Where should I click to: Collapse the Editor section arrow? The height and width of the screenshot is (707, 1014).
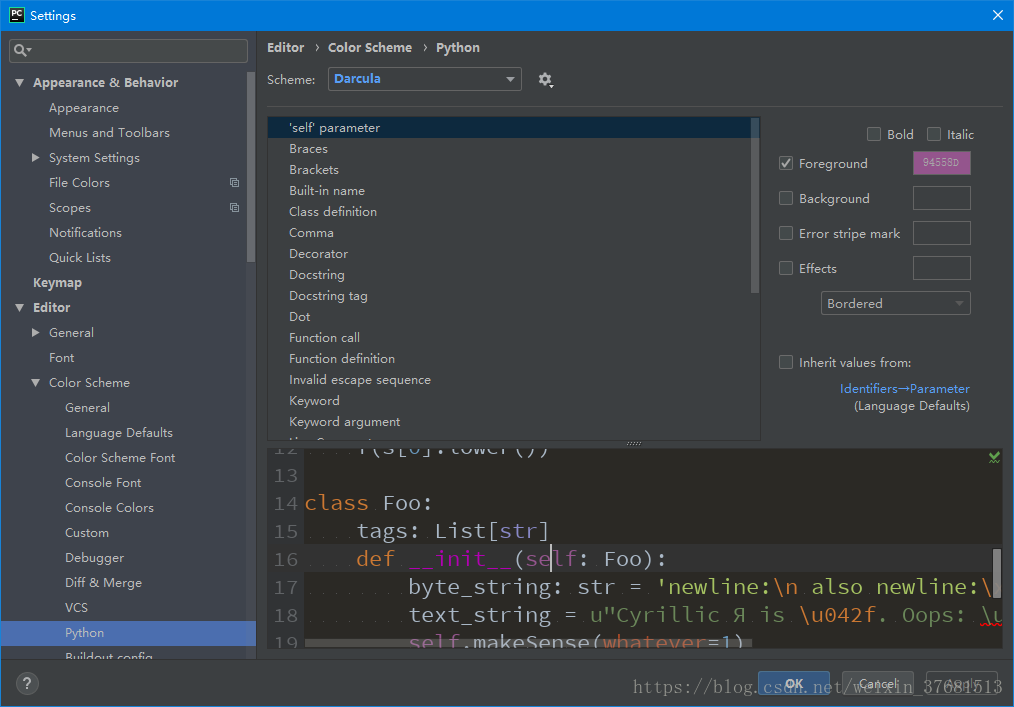point(19,308)
